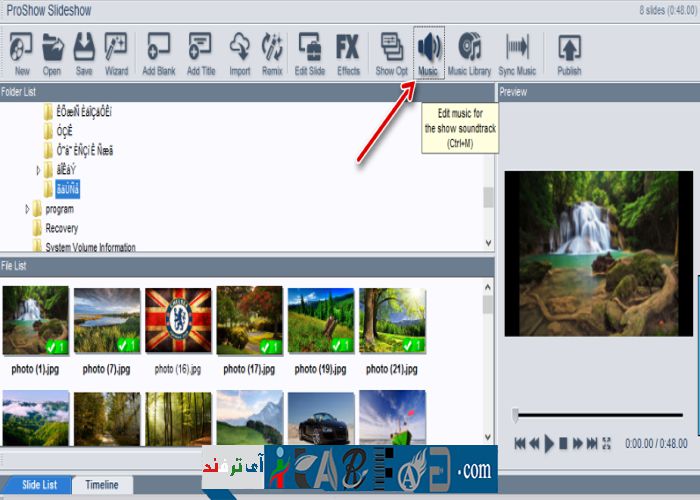This screenshot has height=500, width=700.
Task: Expand the subfolder above the highlighted folder
Action: coord(38,171)
